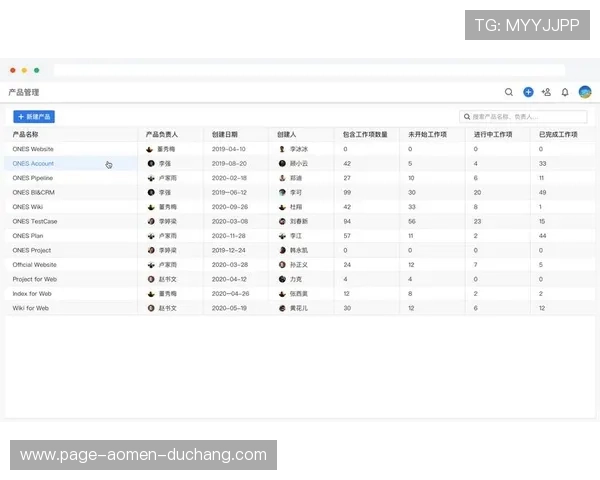Image resolution: width=600 pixels, height=480 pixels.
Task: Click owner avatar in ONES Website row
Action: [150, 149]
